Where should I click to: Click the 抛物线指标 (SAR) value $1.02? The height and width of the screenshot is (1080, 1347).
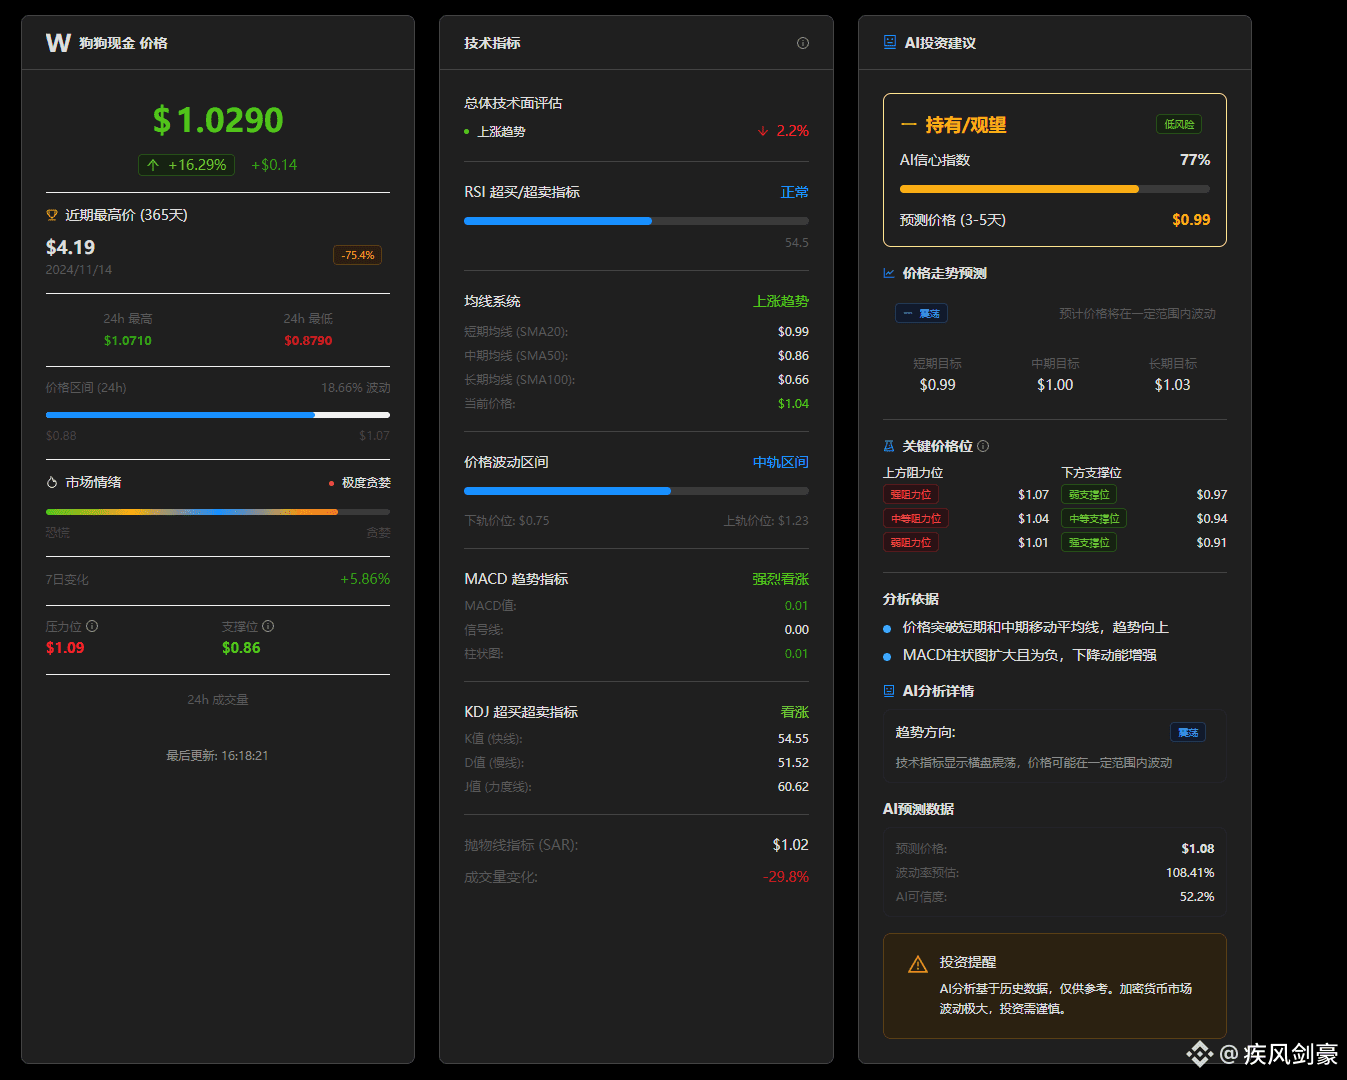791,845
